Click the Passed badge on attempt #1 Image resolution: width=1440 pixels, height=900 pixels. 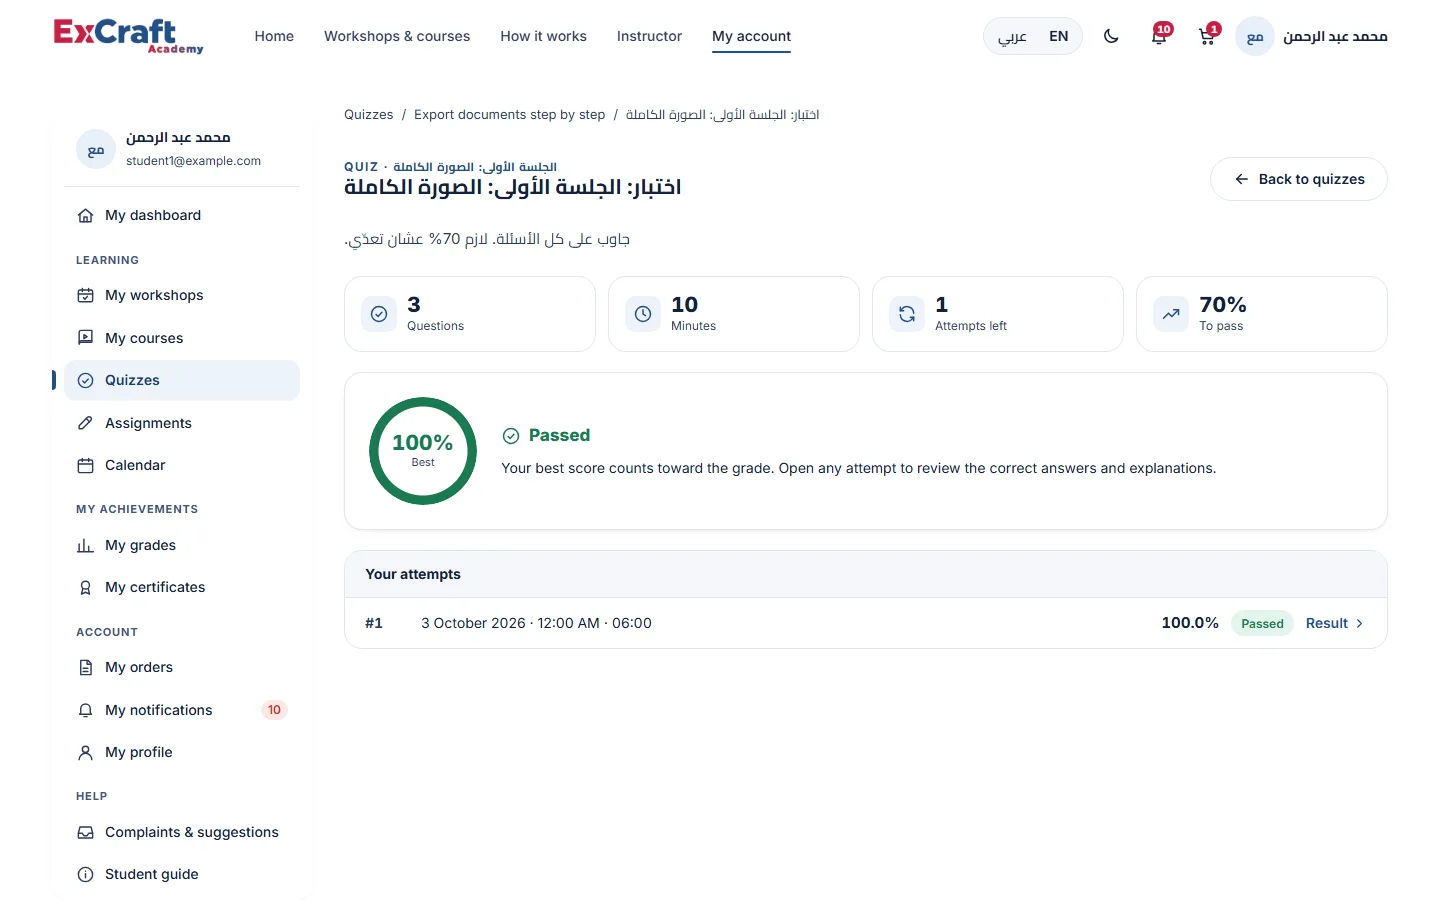(1262, 623)
